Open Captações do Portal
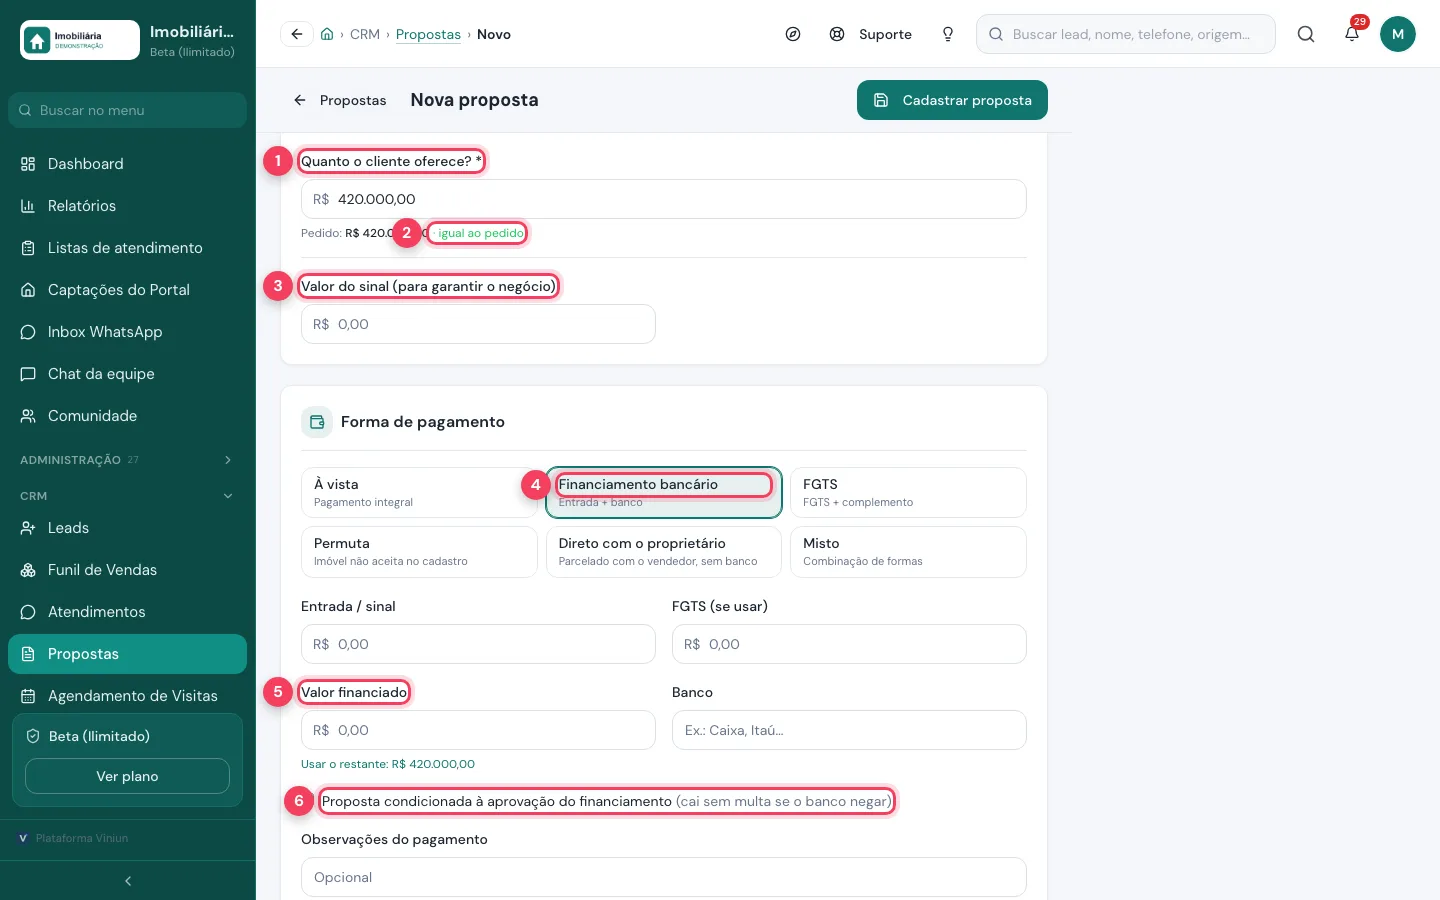The width and height of the screenshot is (1440, 900). tap(127, 290)
